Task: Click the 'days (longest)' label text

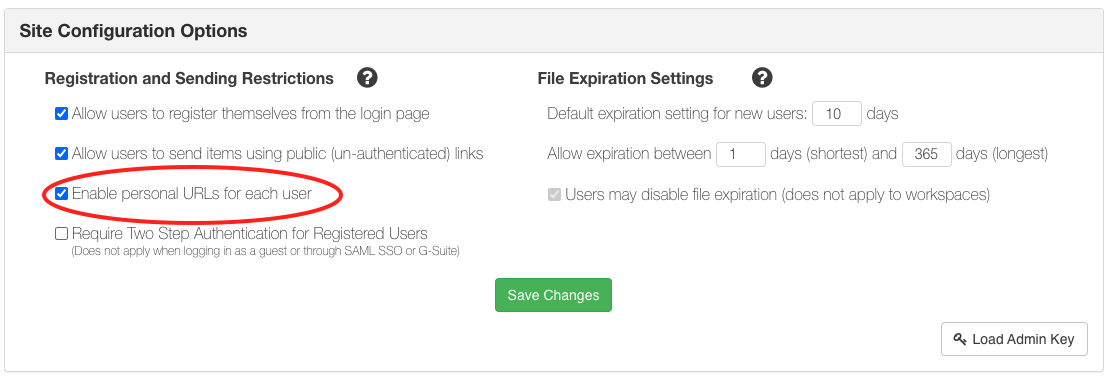Action: 1002,154
